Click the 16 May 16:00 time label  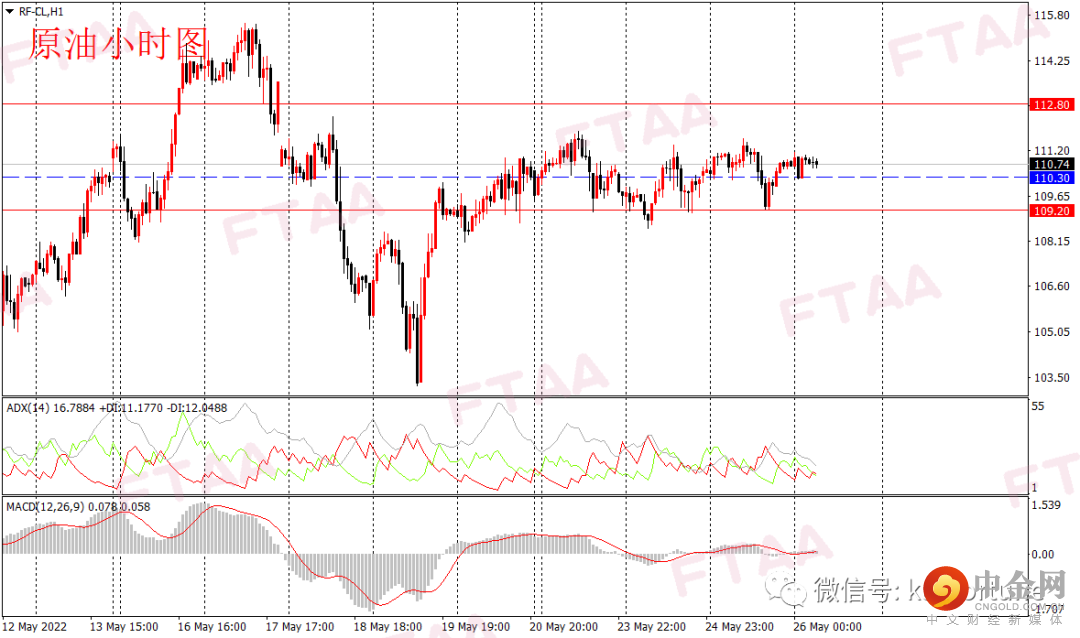point(211,626)
